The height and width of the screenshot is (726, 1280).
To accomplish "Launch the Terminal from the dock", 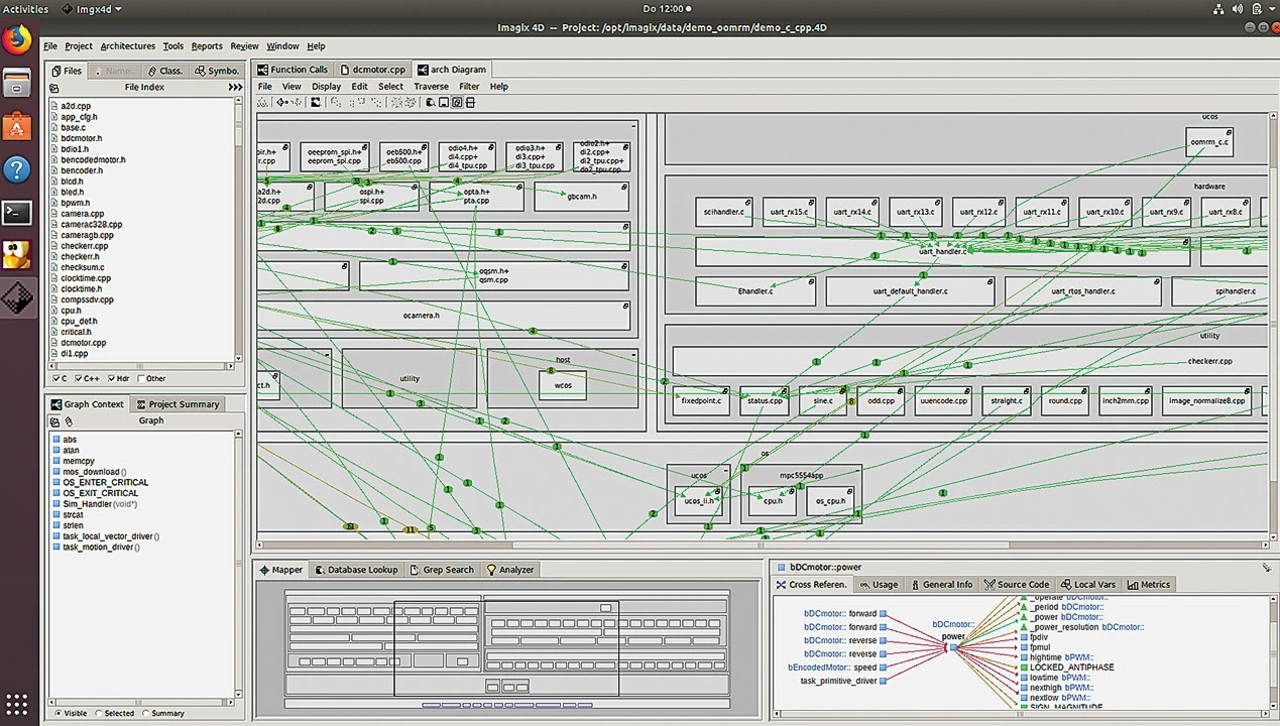I will coord(17,212).
